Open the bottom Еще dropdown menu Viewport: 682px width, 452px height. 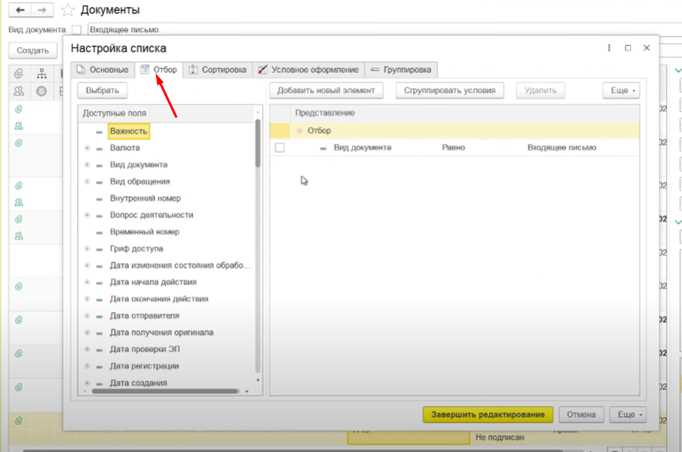tap(629, 415)
